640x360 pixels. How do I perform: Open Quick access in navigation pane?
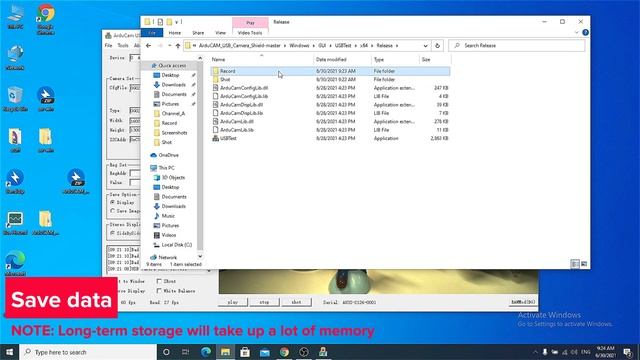(x=172, y=66)
